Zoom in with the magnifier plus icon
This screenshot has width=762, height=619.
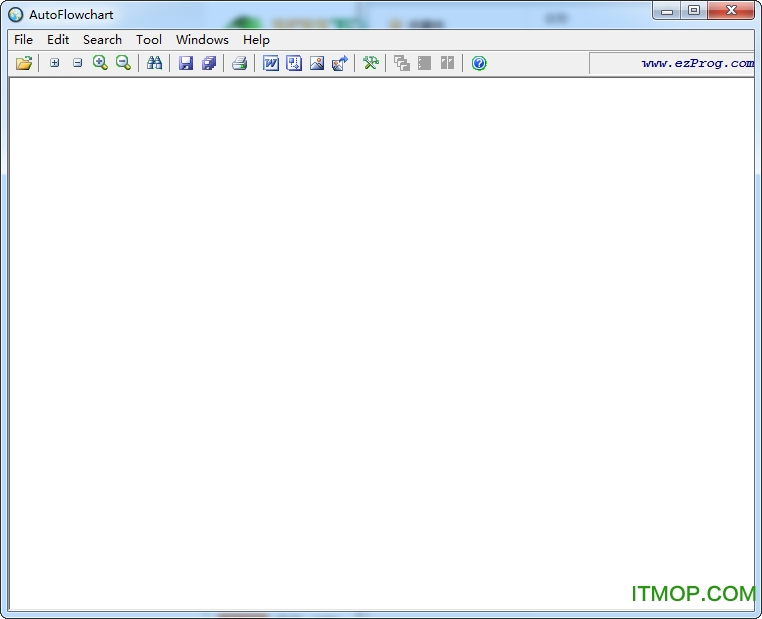(100, 63)
